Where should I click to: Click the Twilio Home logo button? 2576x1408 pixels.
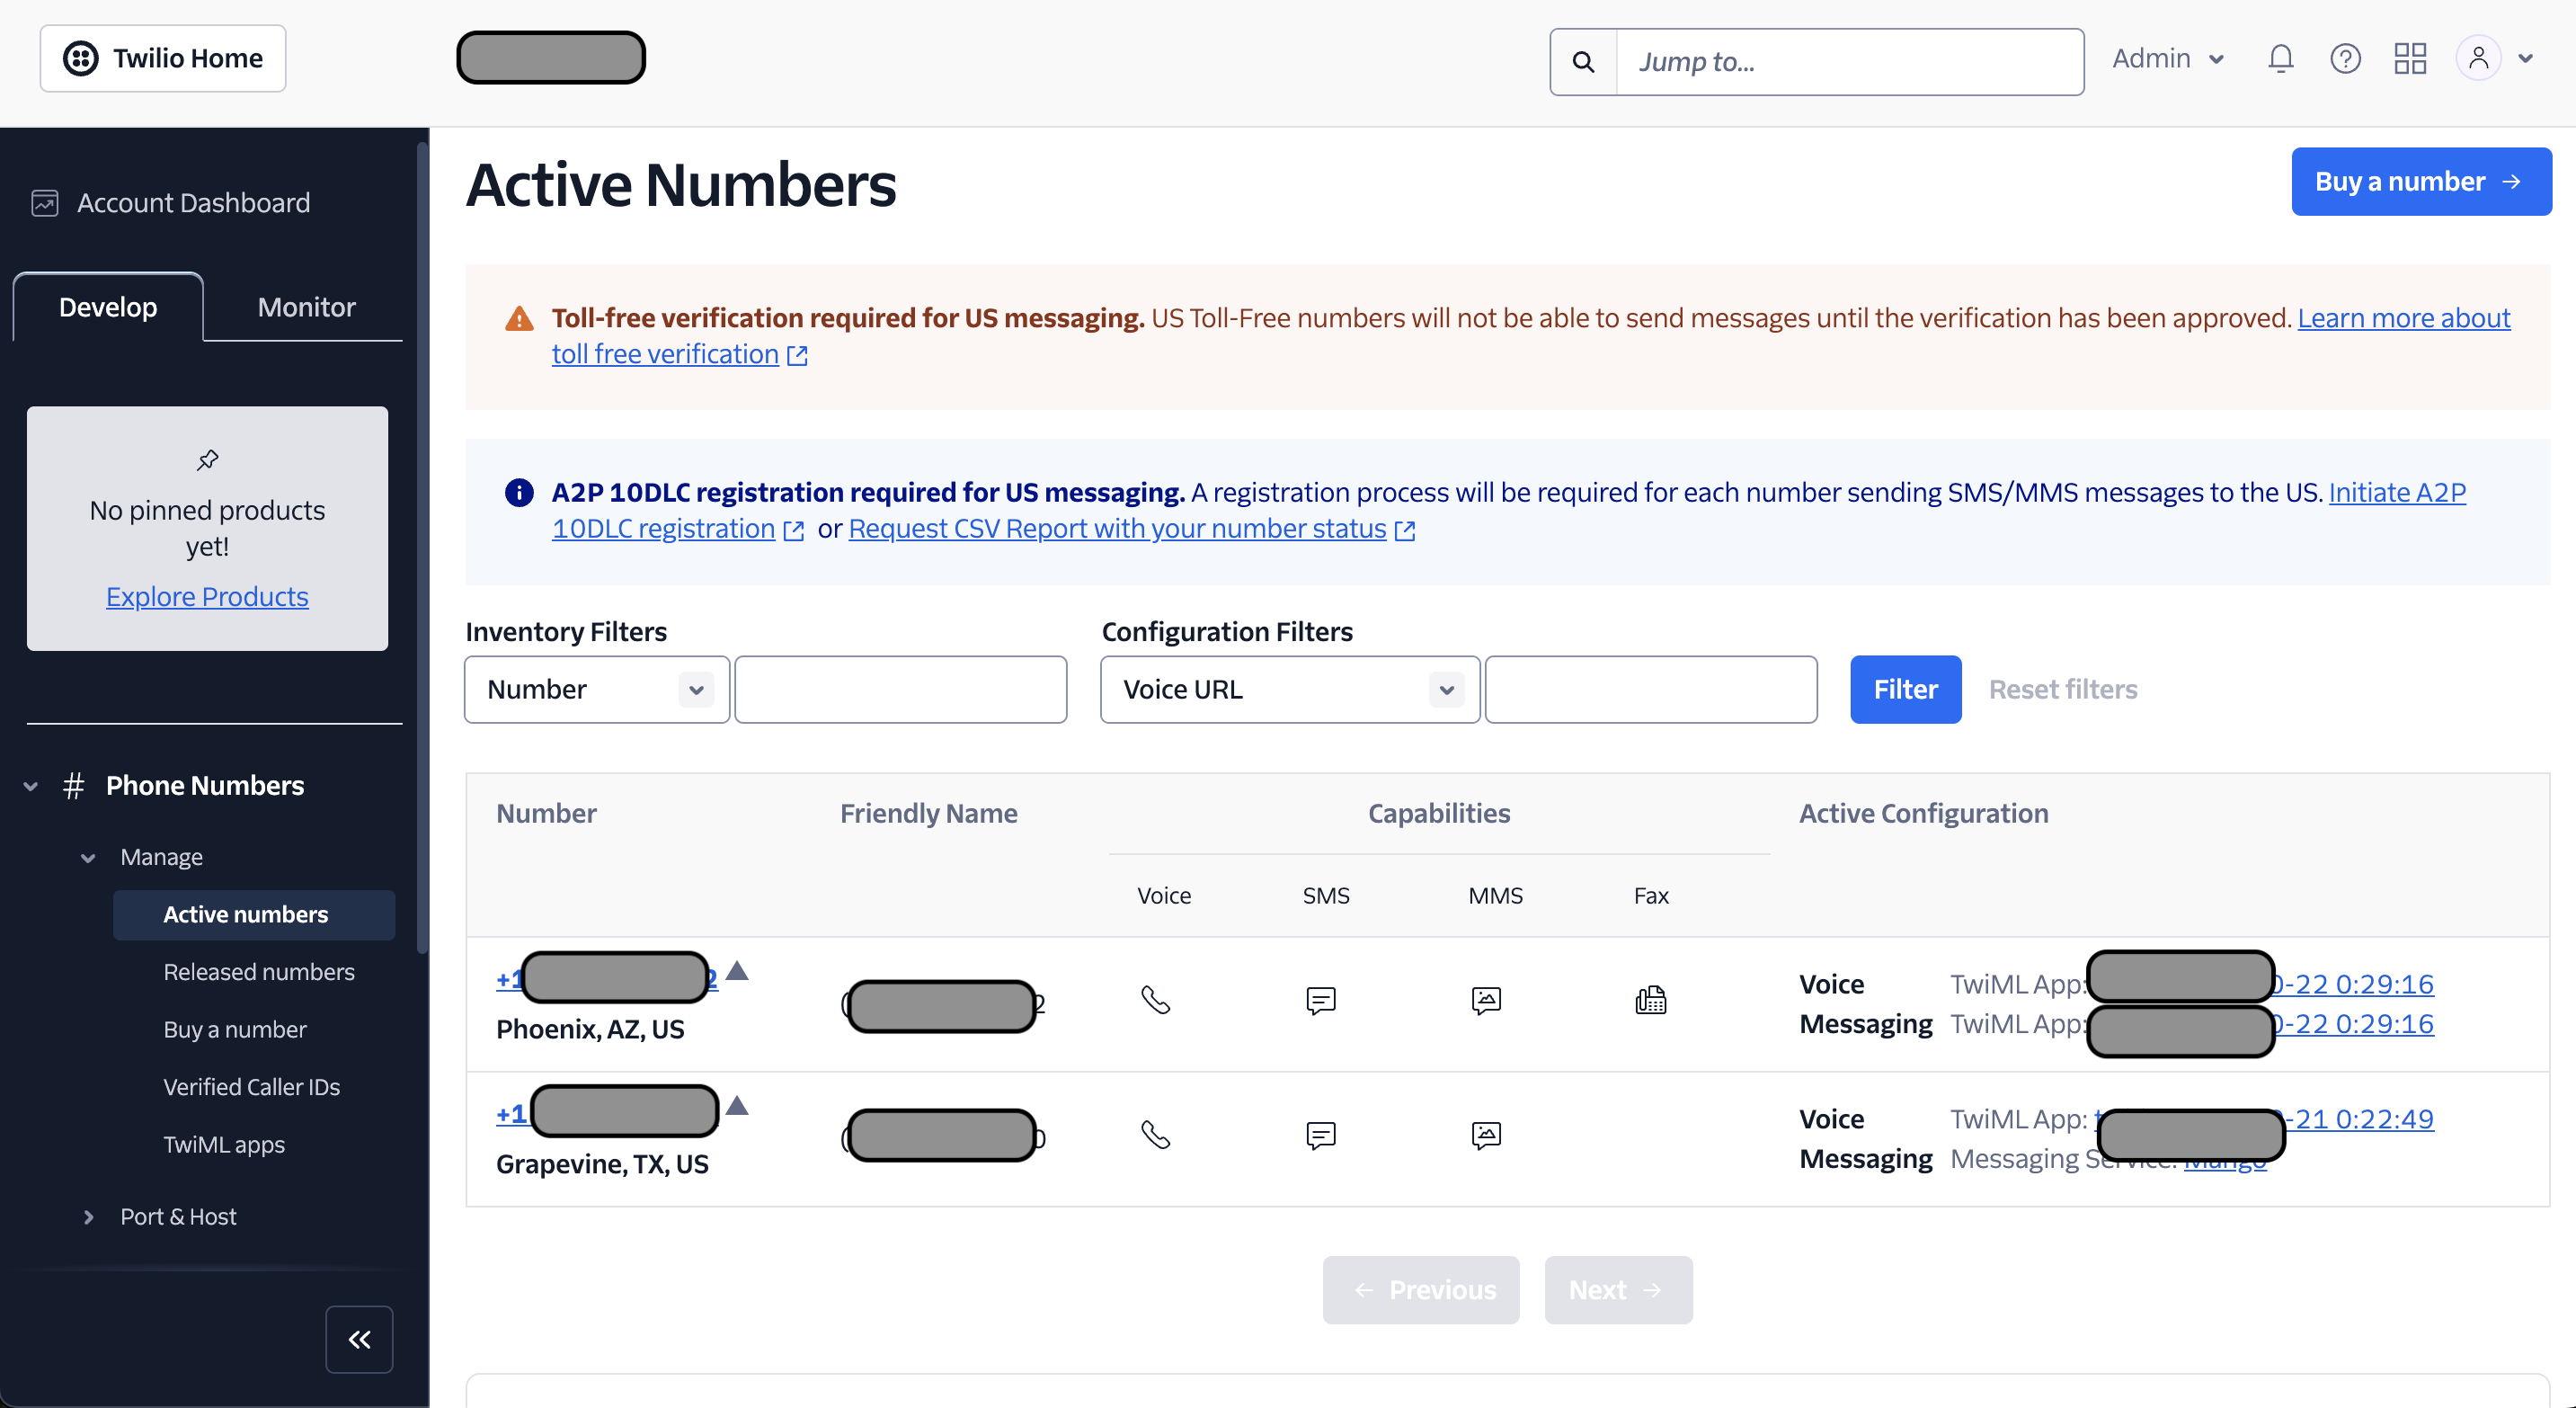click(163, 58)
